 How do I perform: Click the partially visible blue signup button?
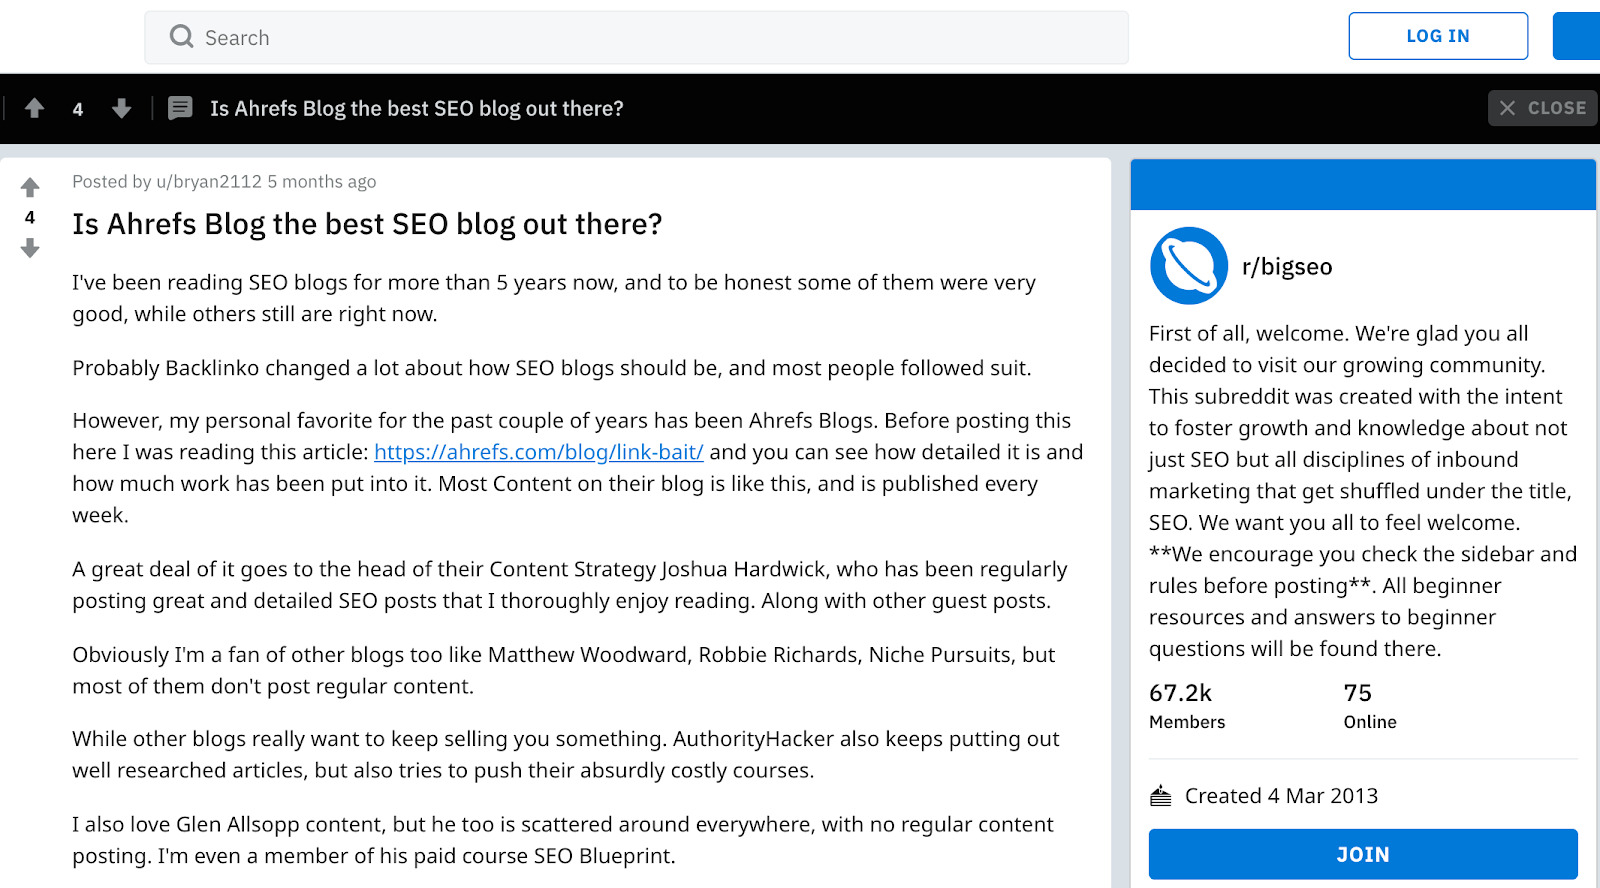(1580, 36)
